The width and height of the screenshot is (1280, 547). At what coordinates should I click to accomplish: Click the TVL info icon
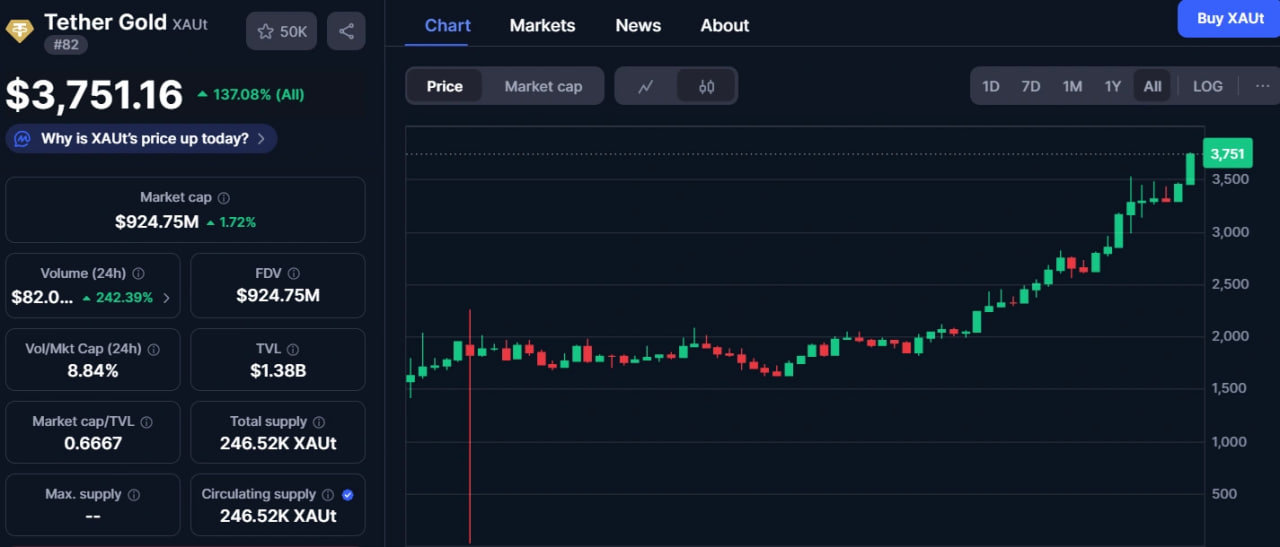292,349
